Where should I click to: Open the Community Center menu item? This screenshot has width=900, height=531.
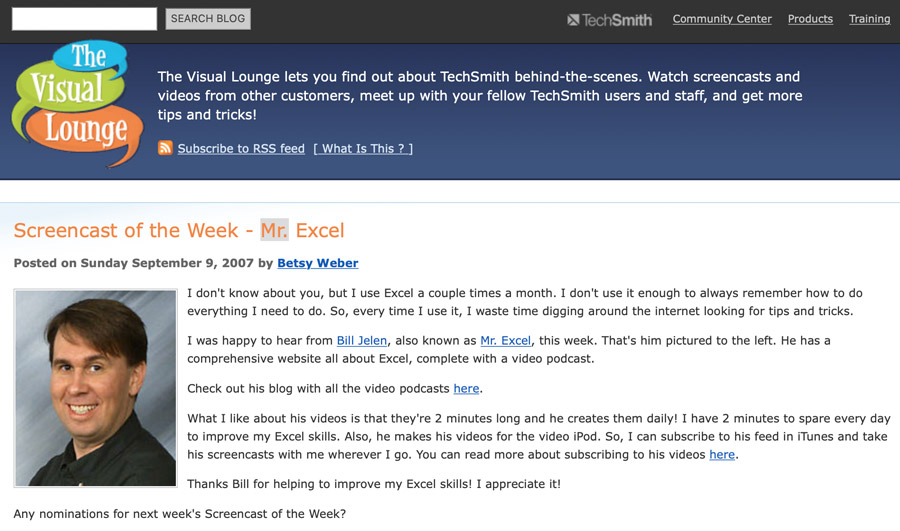tap(722, 19)
